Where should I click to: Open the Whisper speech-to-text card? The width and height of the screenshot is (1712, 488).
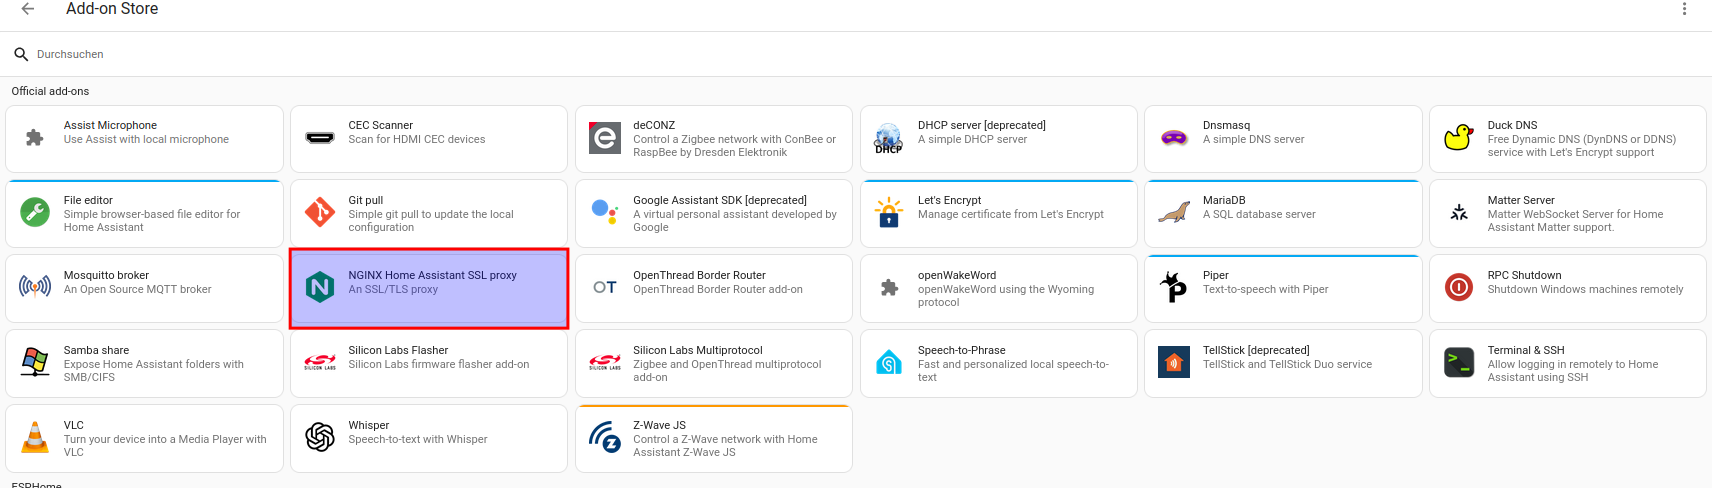tap(428, 438)
